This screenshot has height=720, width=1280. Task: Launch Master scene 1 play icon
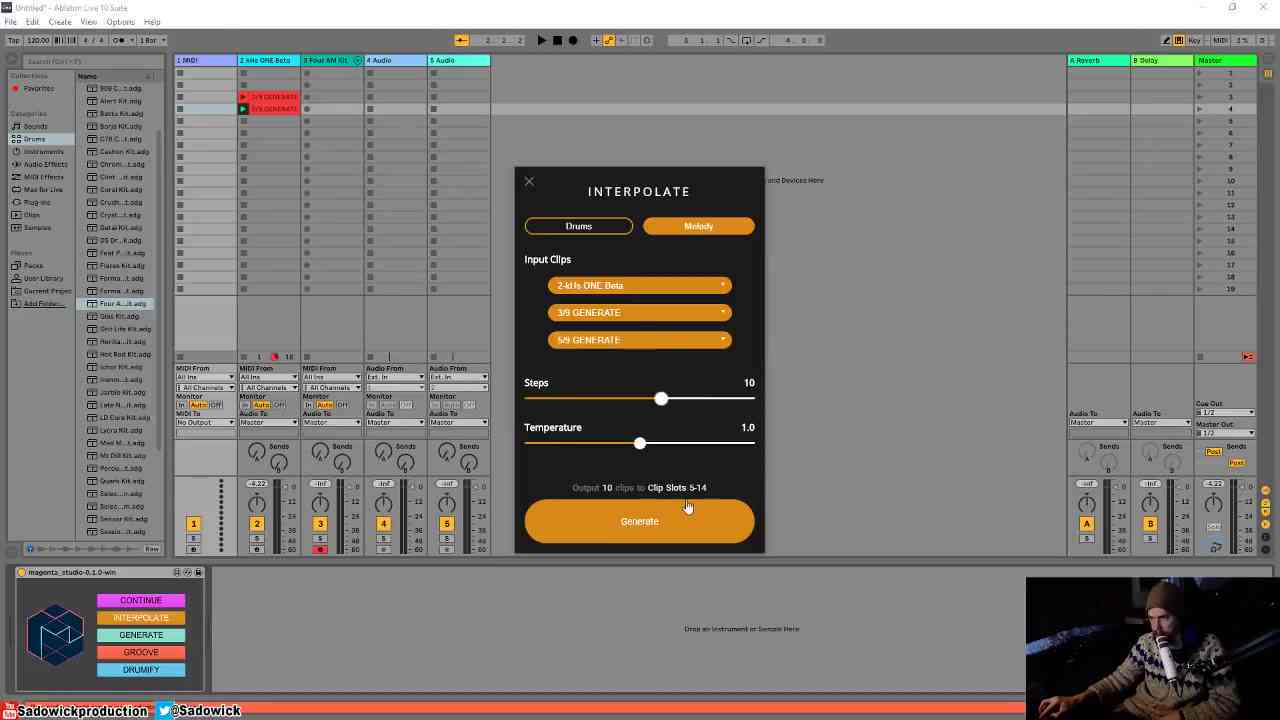(x=1201, y=73)
